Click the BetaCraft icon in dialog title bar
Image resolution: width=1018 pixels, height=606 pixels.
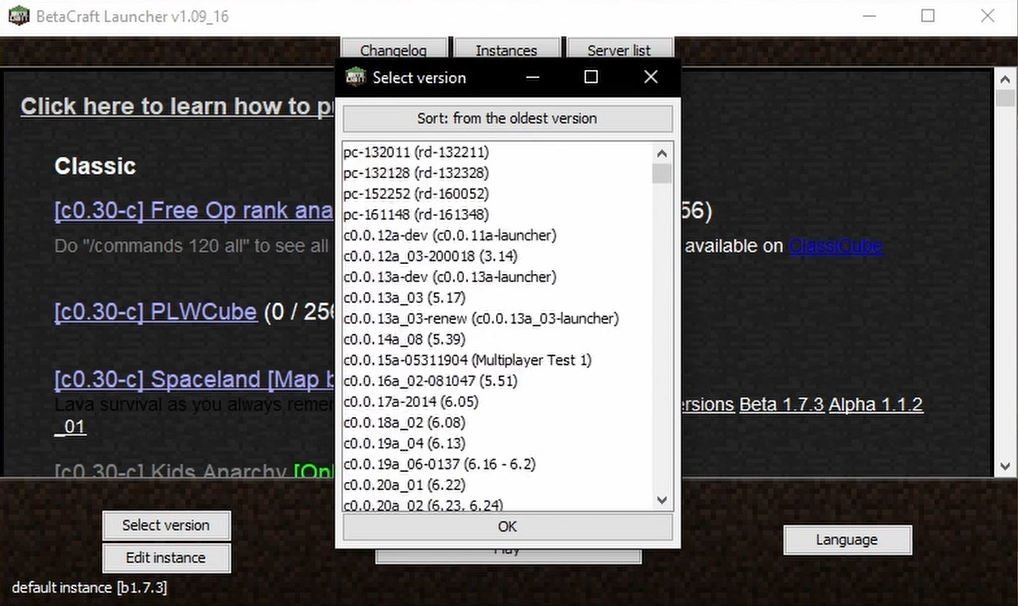point(355,78)
